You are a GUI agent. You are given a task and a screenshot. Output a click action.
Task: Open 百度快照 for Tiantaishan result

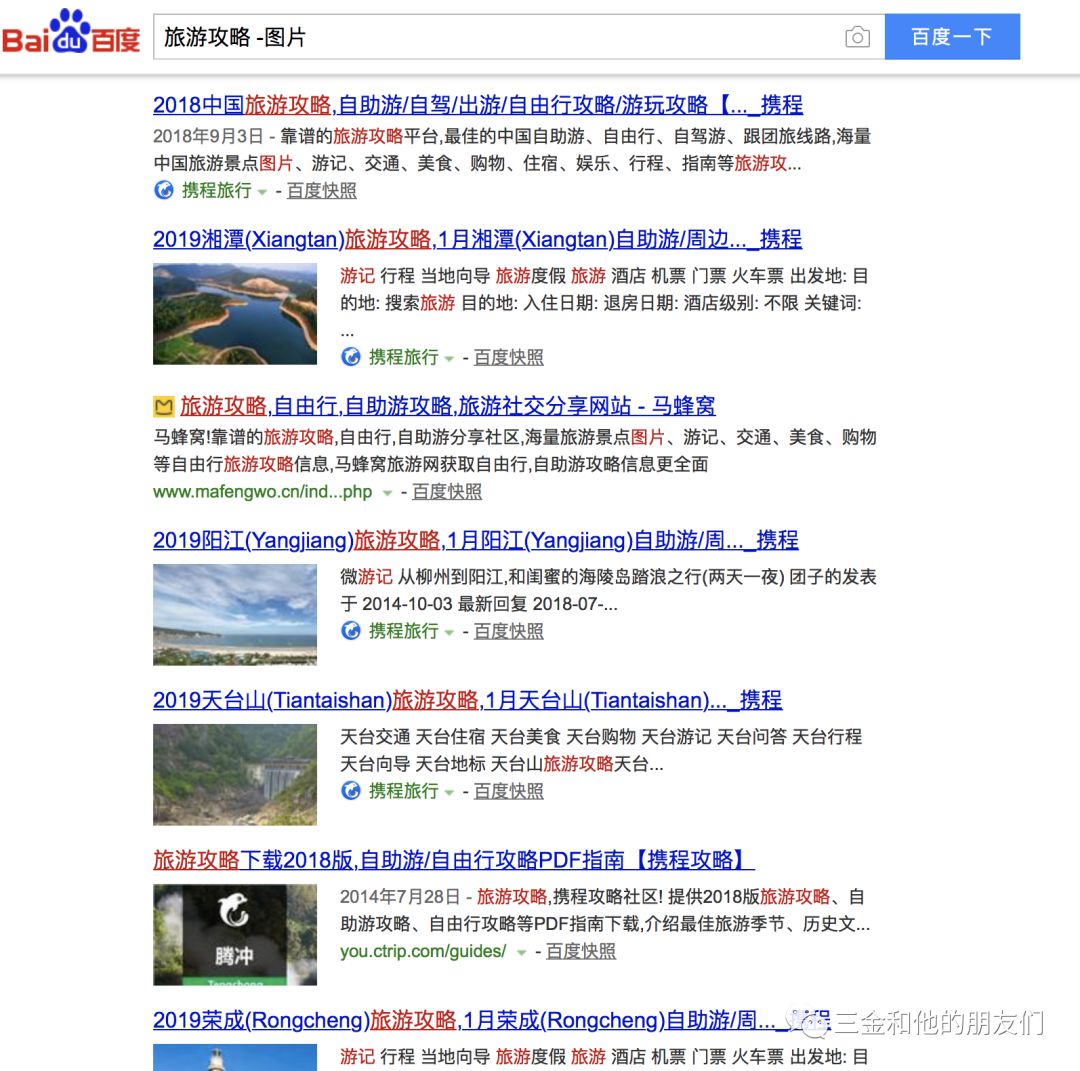click(x=508, y=791)
